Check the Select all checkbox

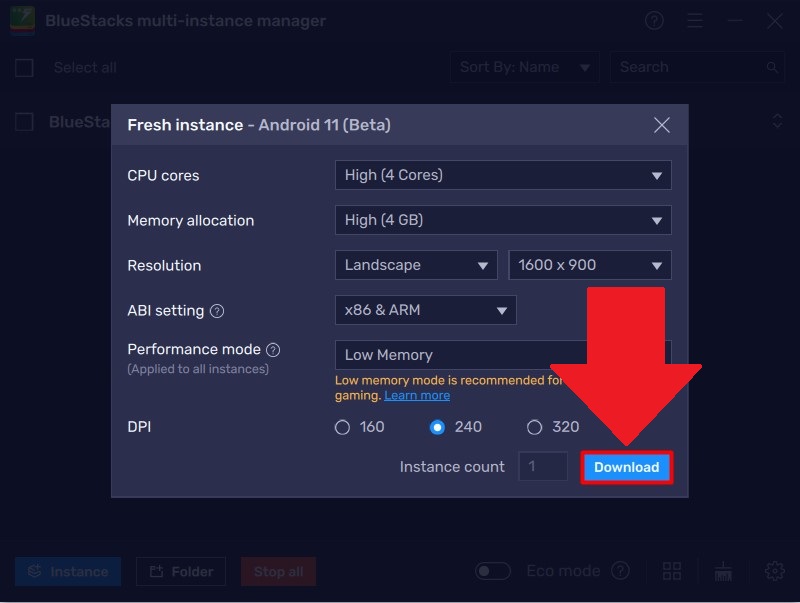click(24, 68)
